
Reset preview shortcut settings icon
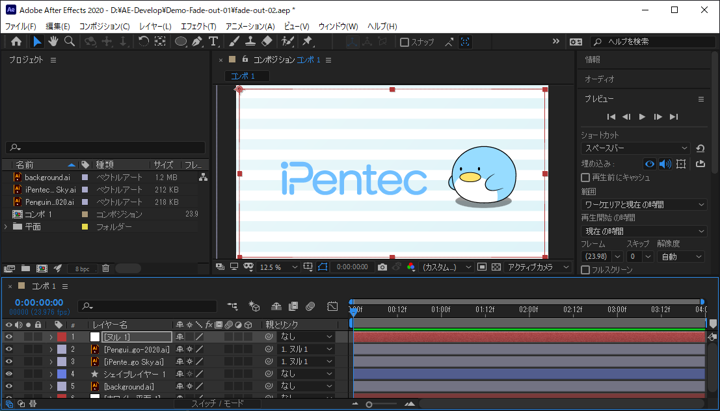click(x=700, y=148)
